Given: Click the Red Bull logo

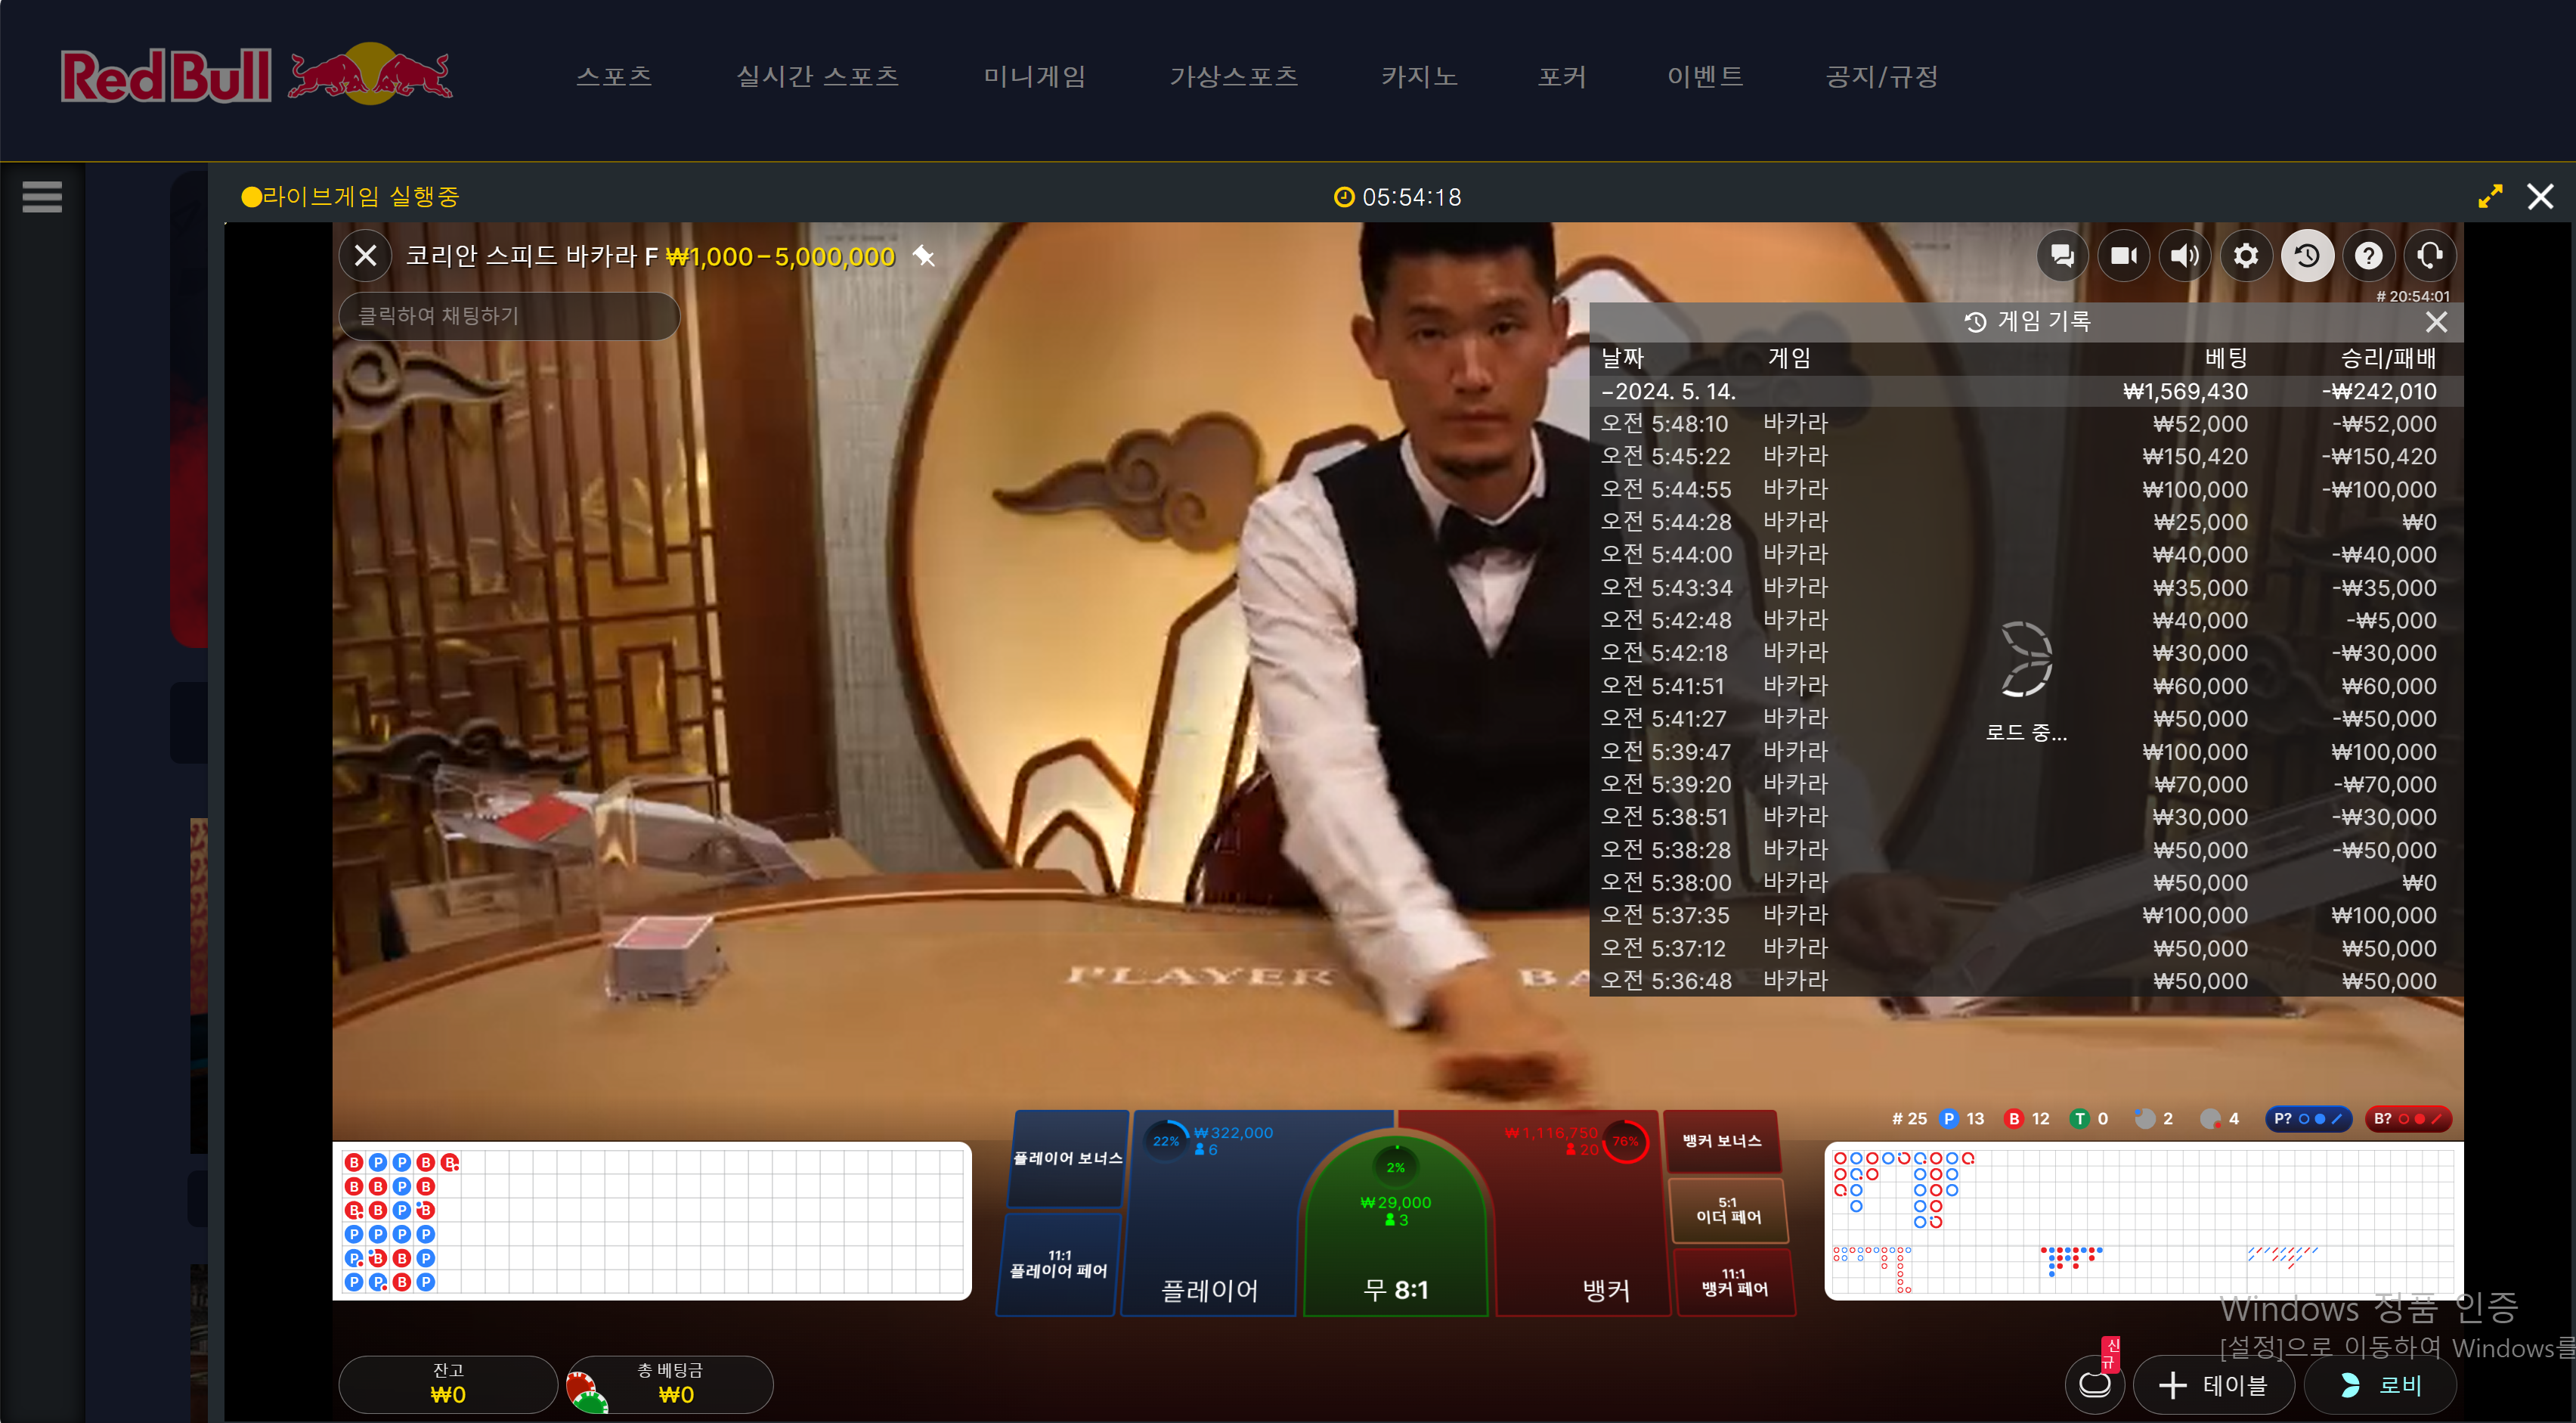Looking at the screenshot, I should tap(256, 75).
